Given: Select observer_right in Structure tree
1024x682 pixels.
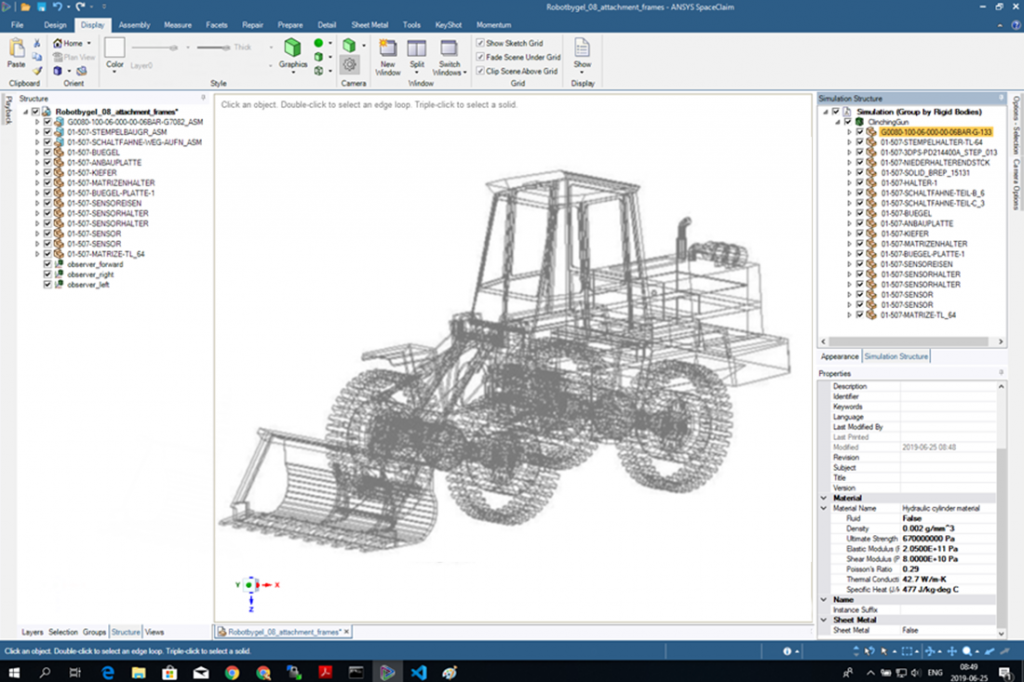Looking at the screenshot, I should click(x=90, y=274).
